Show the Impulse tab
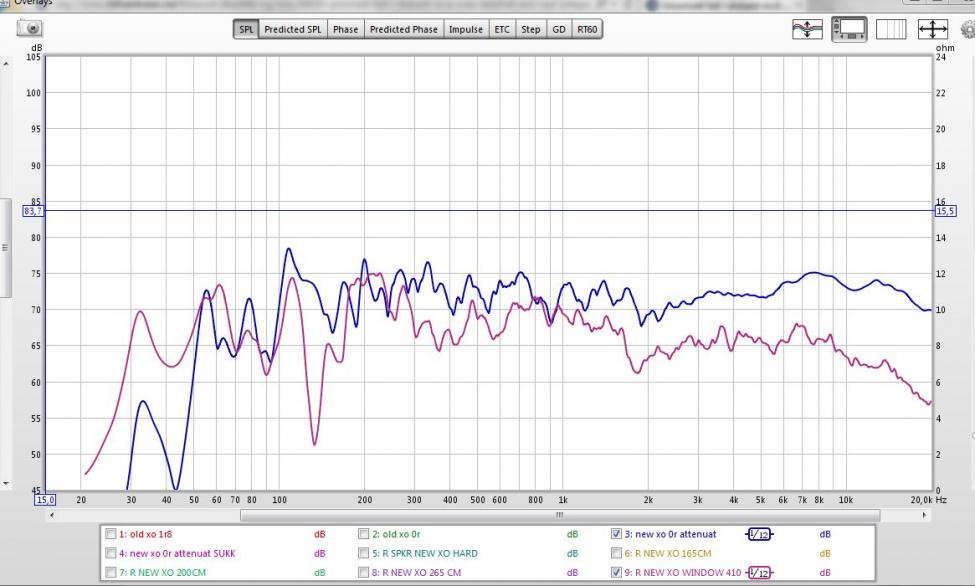The width and height of the screenshot is (975, 586). coord(466,29)
